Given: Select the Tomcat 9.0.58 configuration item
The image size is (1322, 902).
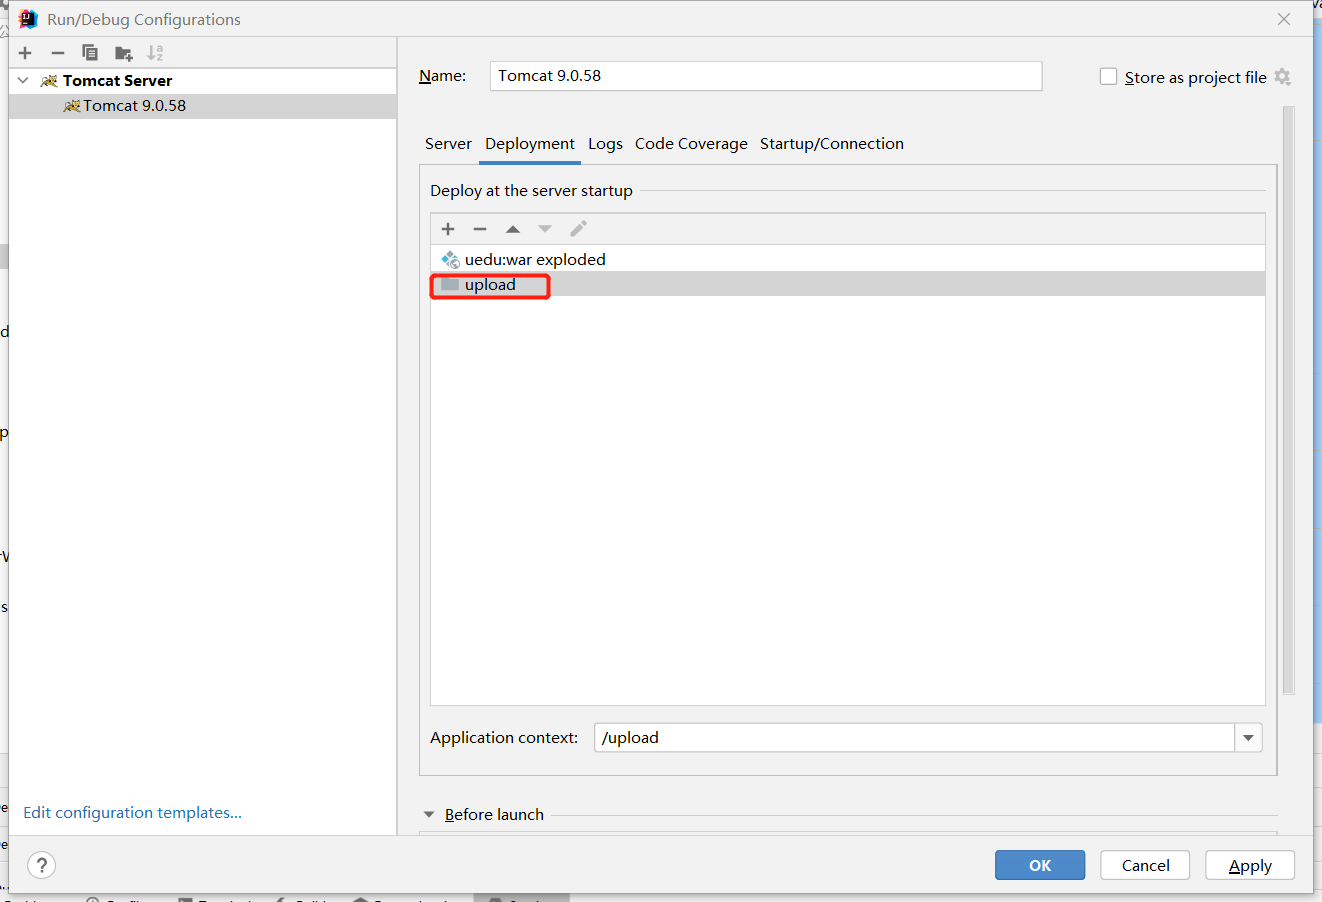Looking at the screenshot, I should [x=203, y=106].
